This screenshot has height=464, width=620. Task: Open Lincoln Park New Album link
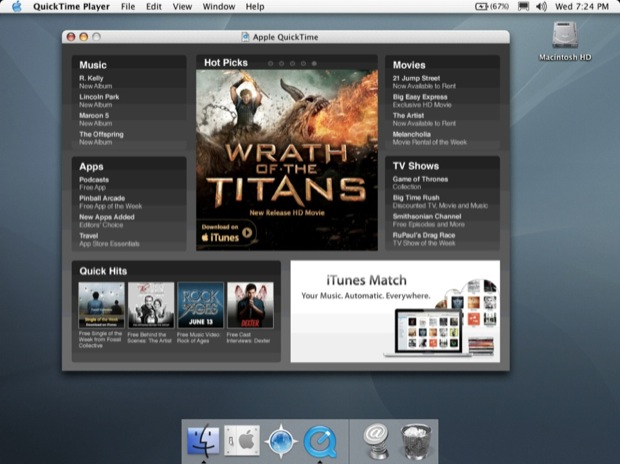point(99,100)
